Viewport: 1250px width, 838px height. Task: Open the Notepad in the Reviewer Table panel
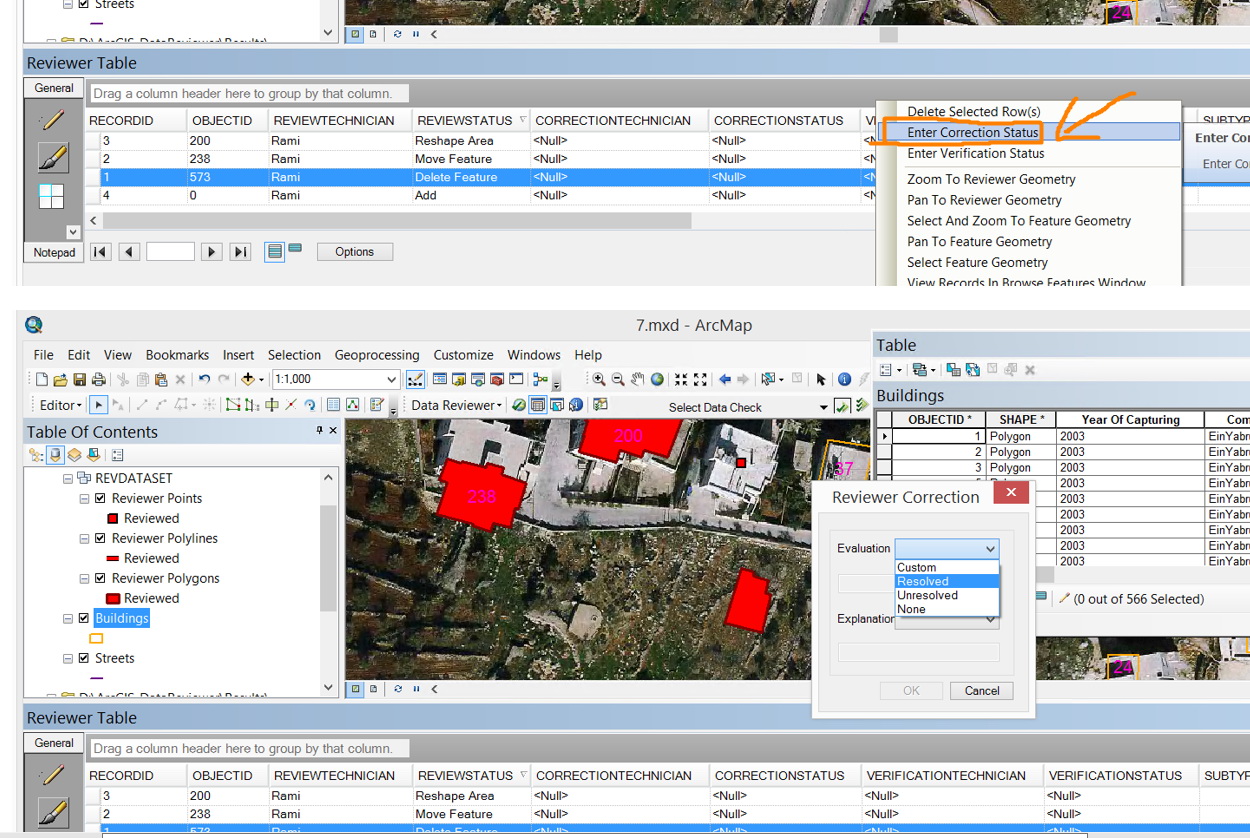click(53, 252)
